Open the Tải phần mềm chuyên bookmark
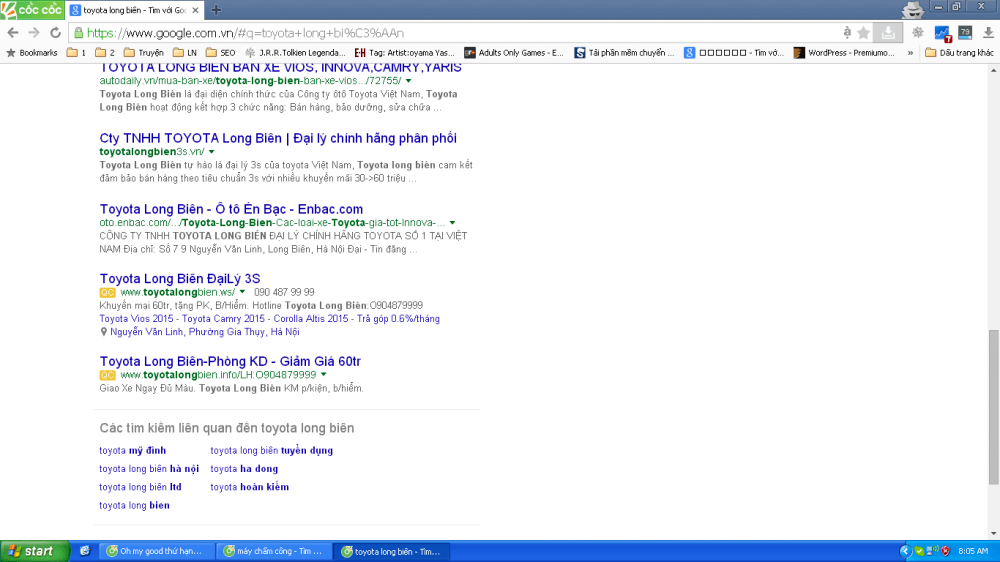The width and height of the screenshot is (1000, 562). tap(624, 53)
